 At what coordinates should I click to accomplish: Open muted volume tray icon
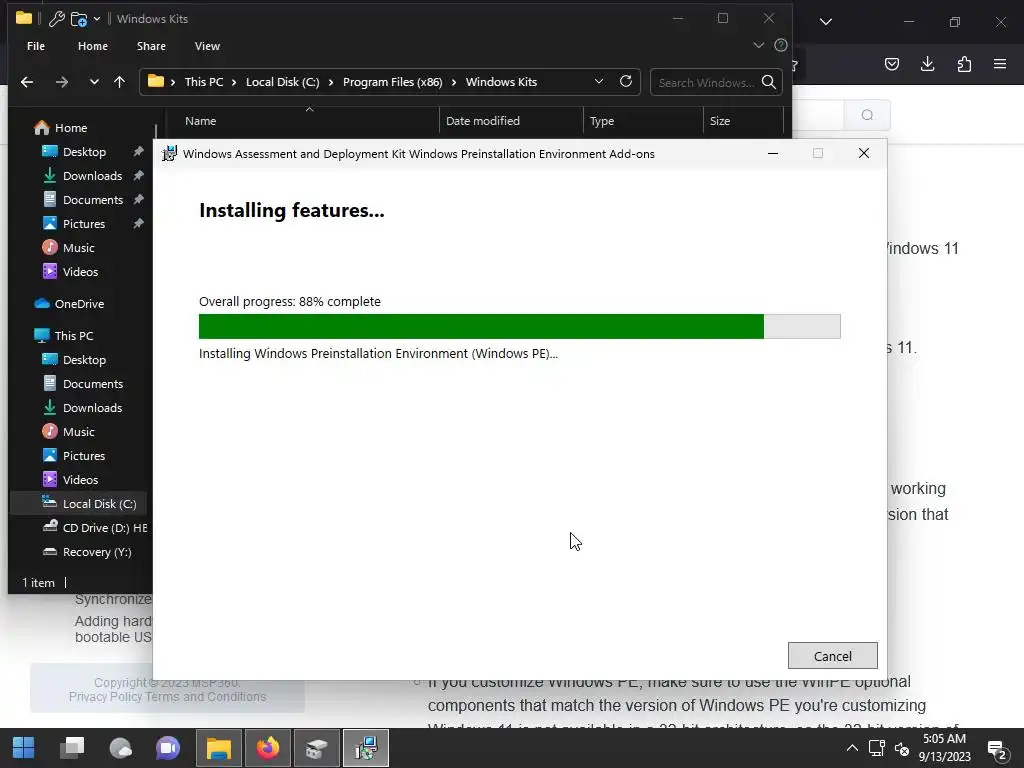click(902, 748)
